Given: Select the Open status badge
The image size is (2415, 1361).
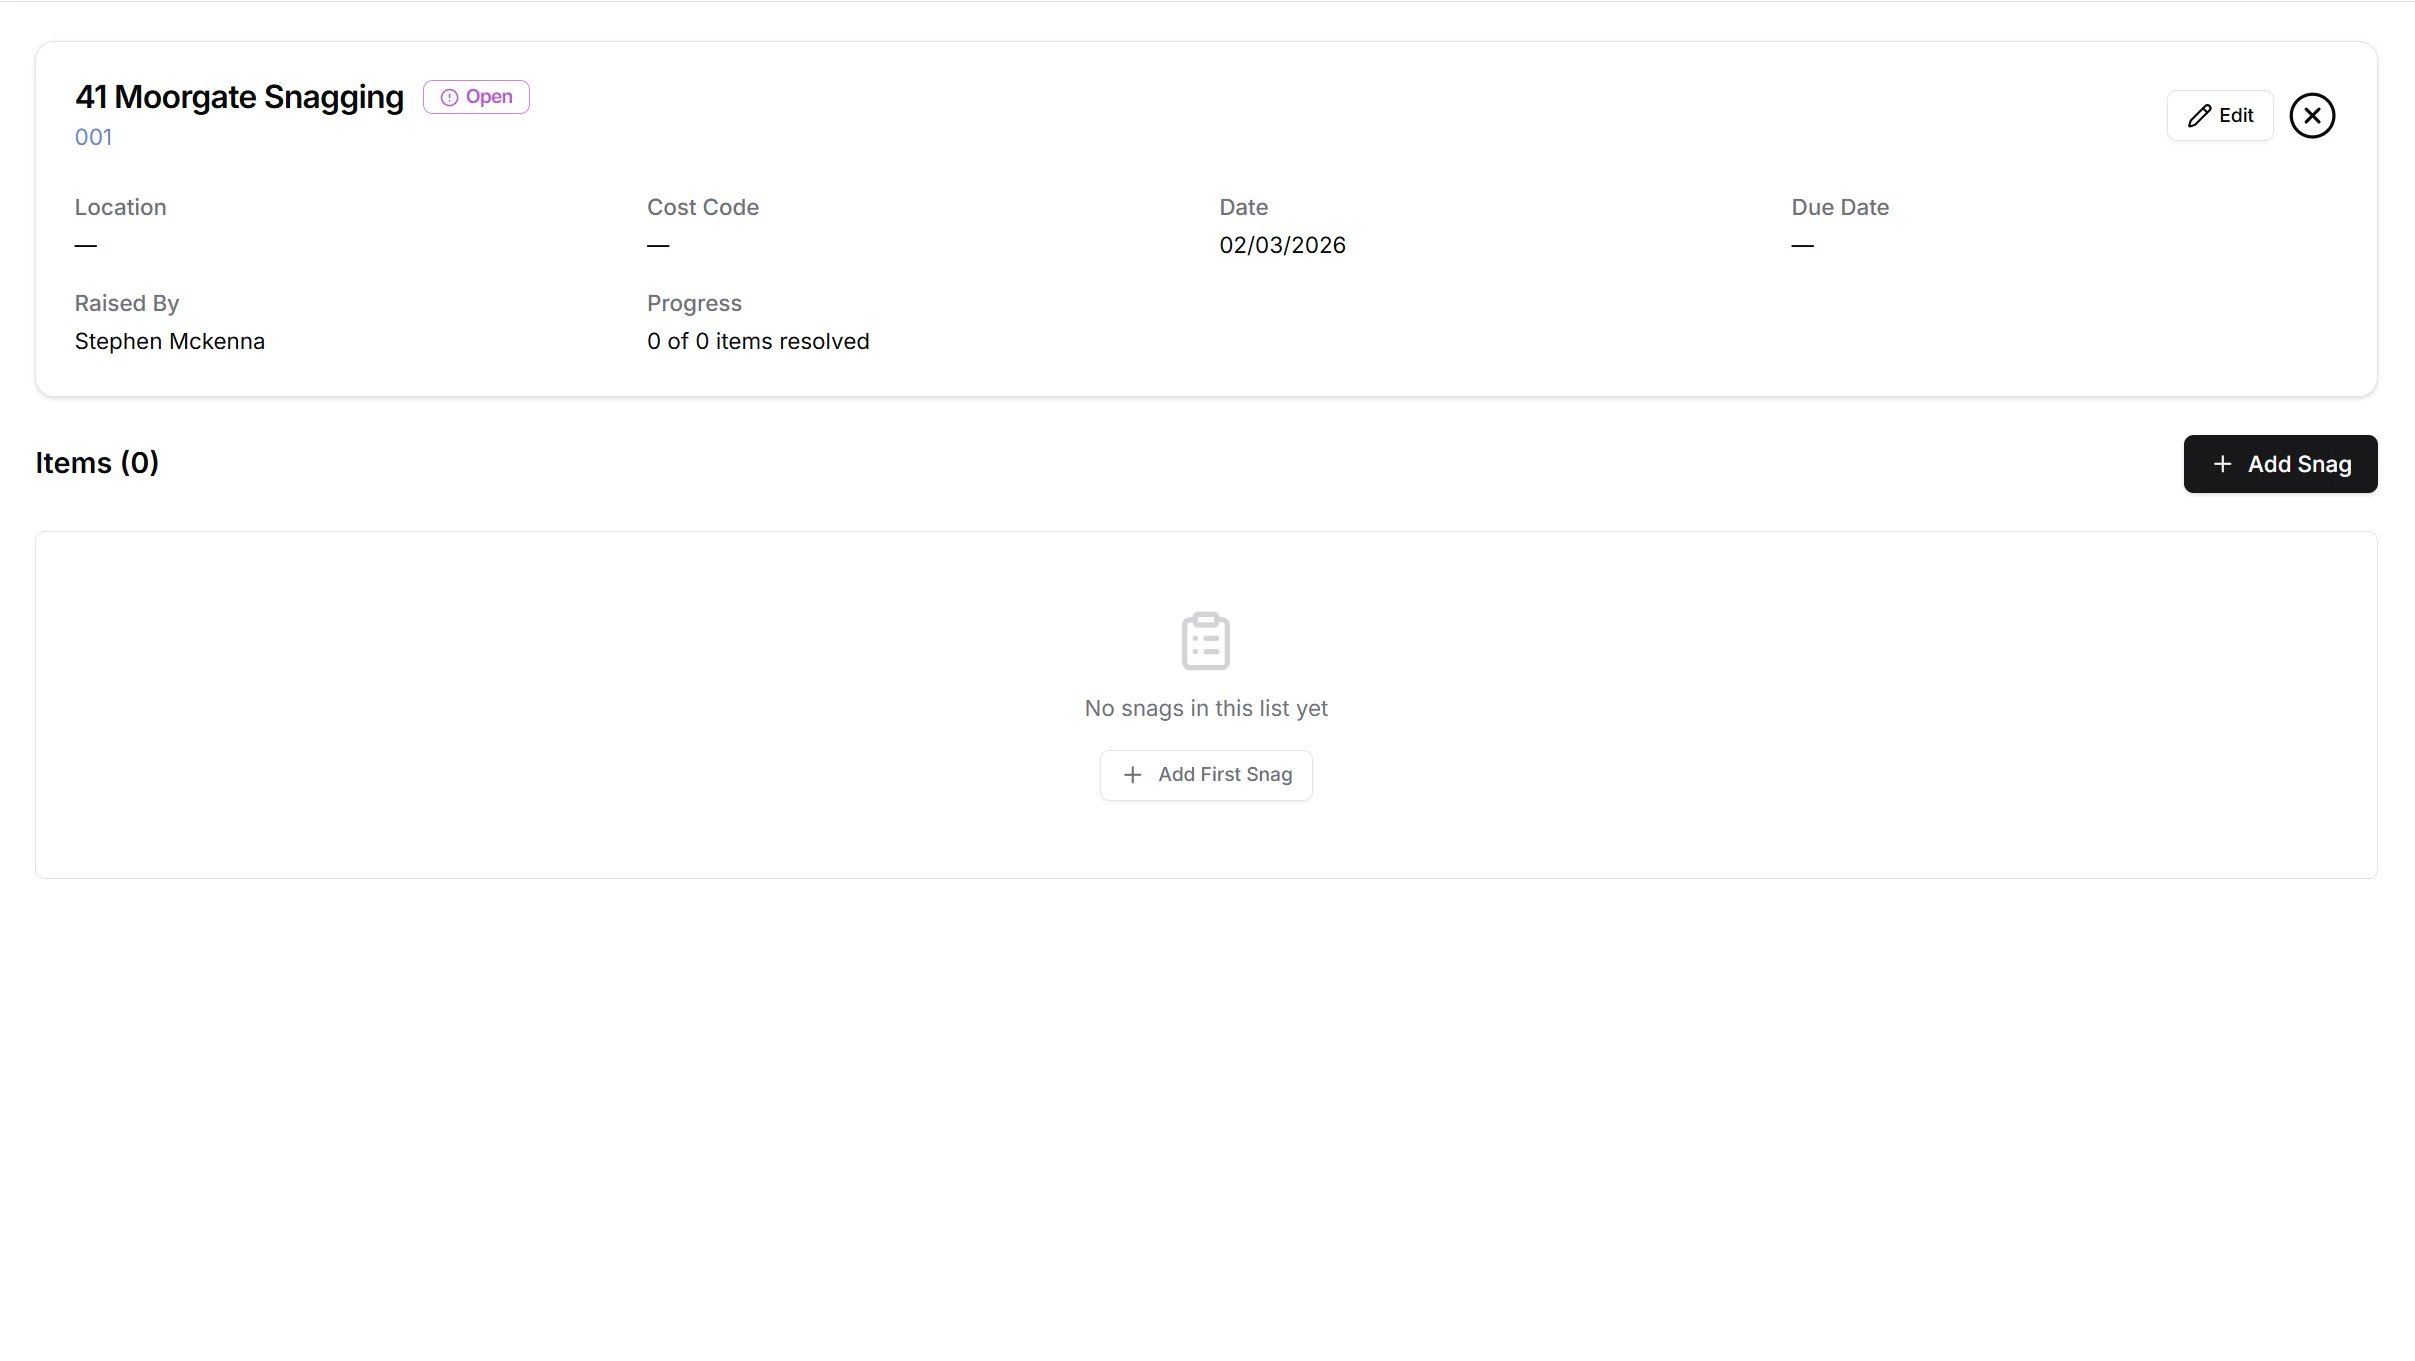Looking at the screenshot, I should 477,97.
